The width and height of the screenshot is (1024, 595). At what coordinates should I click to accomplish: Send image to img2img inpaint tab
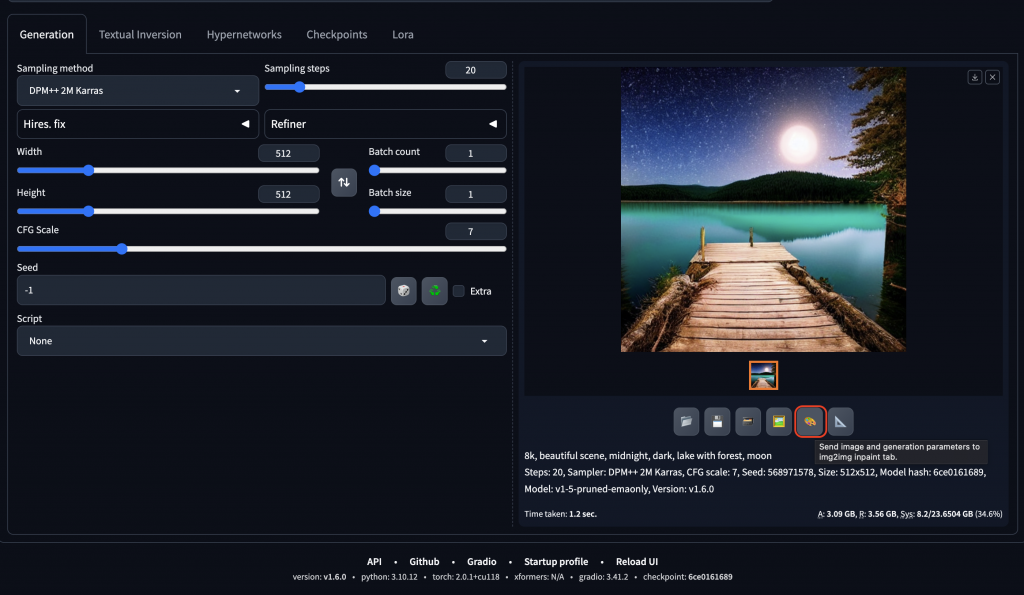click(810, 421)
